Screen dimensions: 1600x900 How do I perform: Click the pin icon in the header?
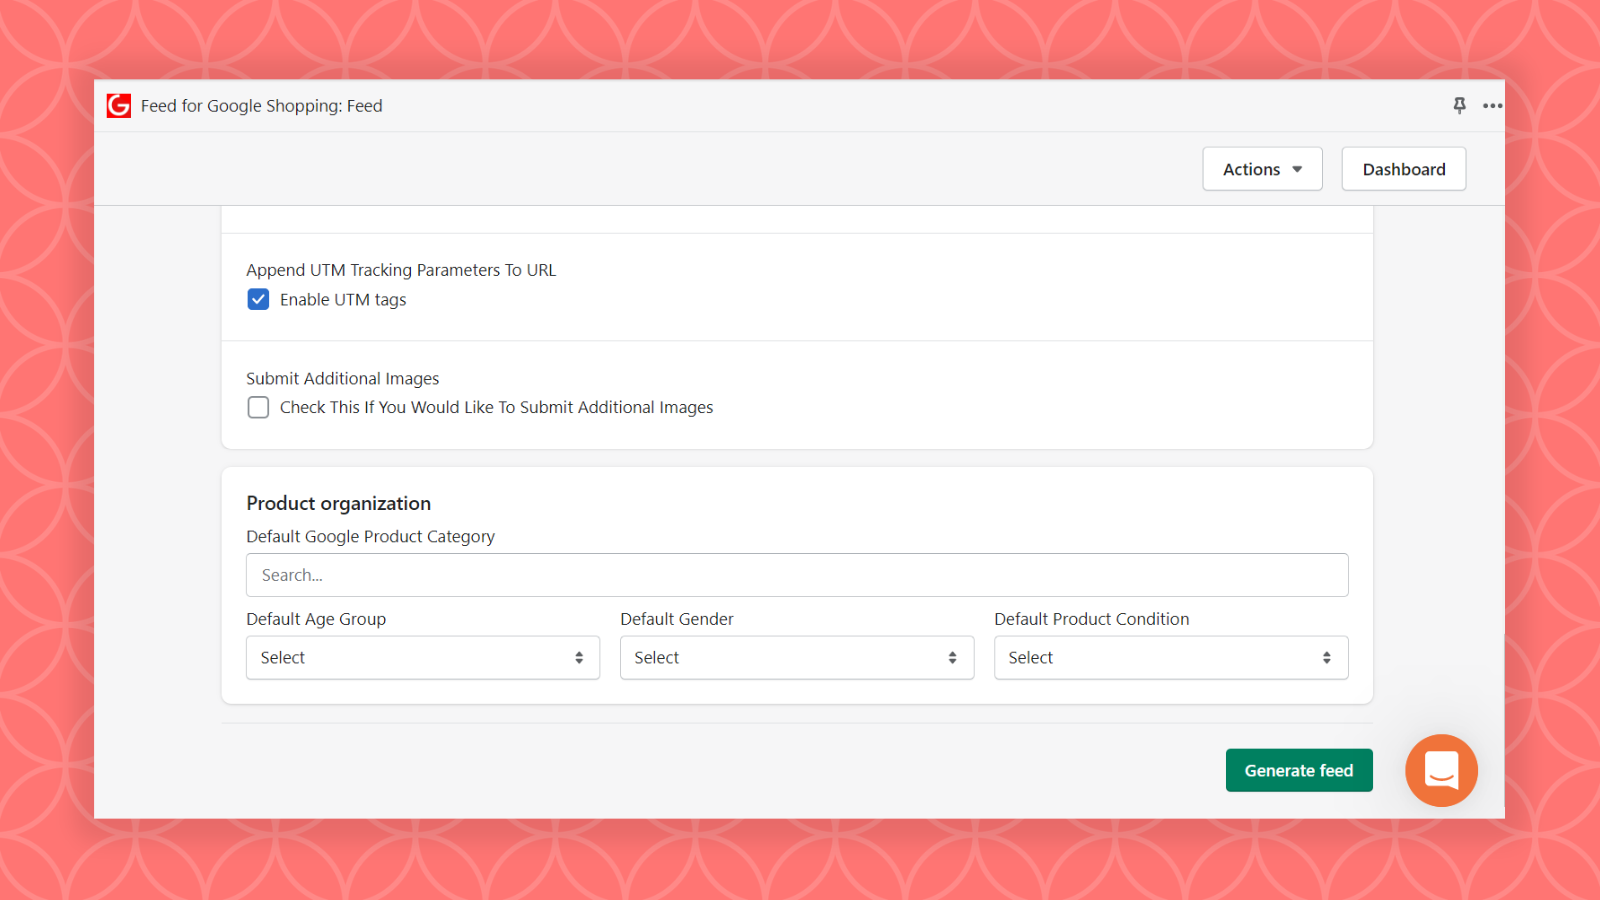click(x=1459, y=105)
